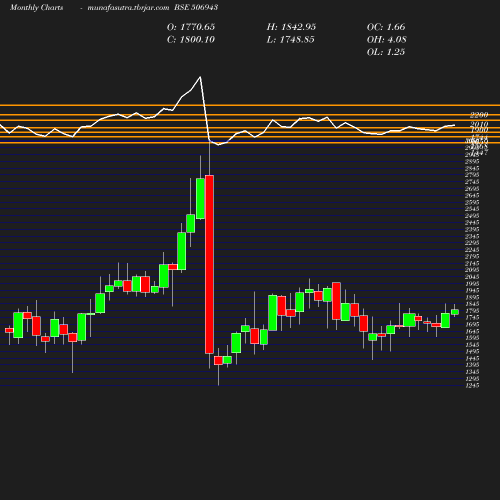Select the close value 'C: 1800.10'
Image resolution: width=500 pixels, height=500 pixels.
tap(191, 40)
